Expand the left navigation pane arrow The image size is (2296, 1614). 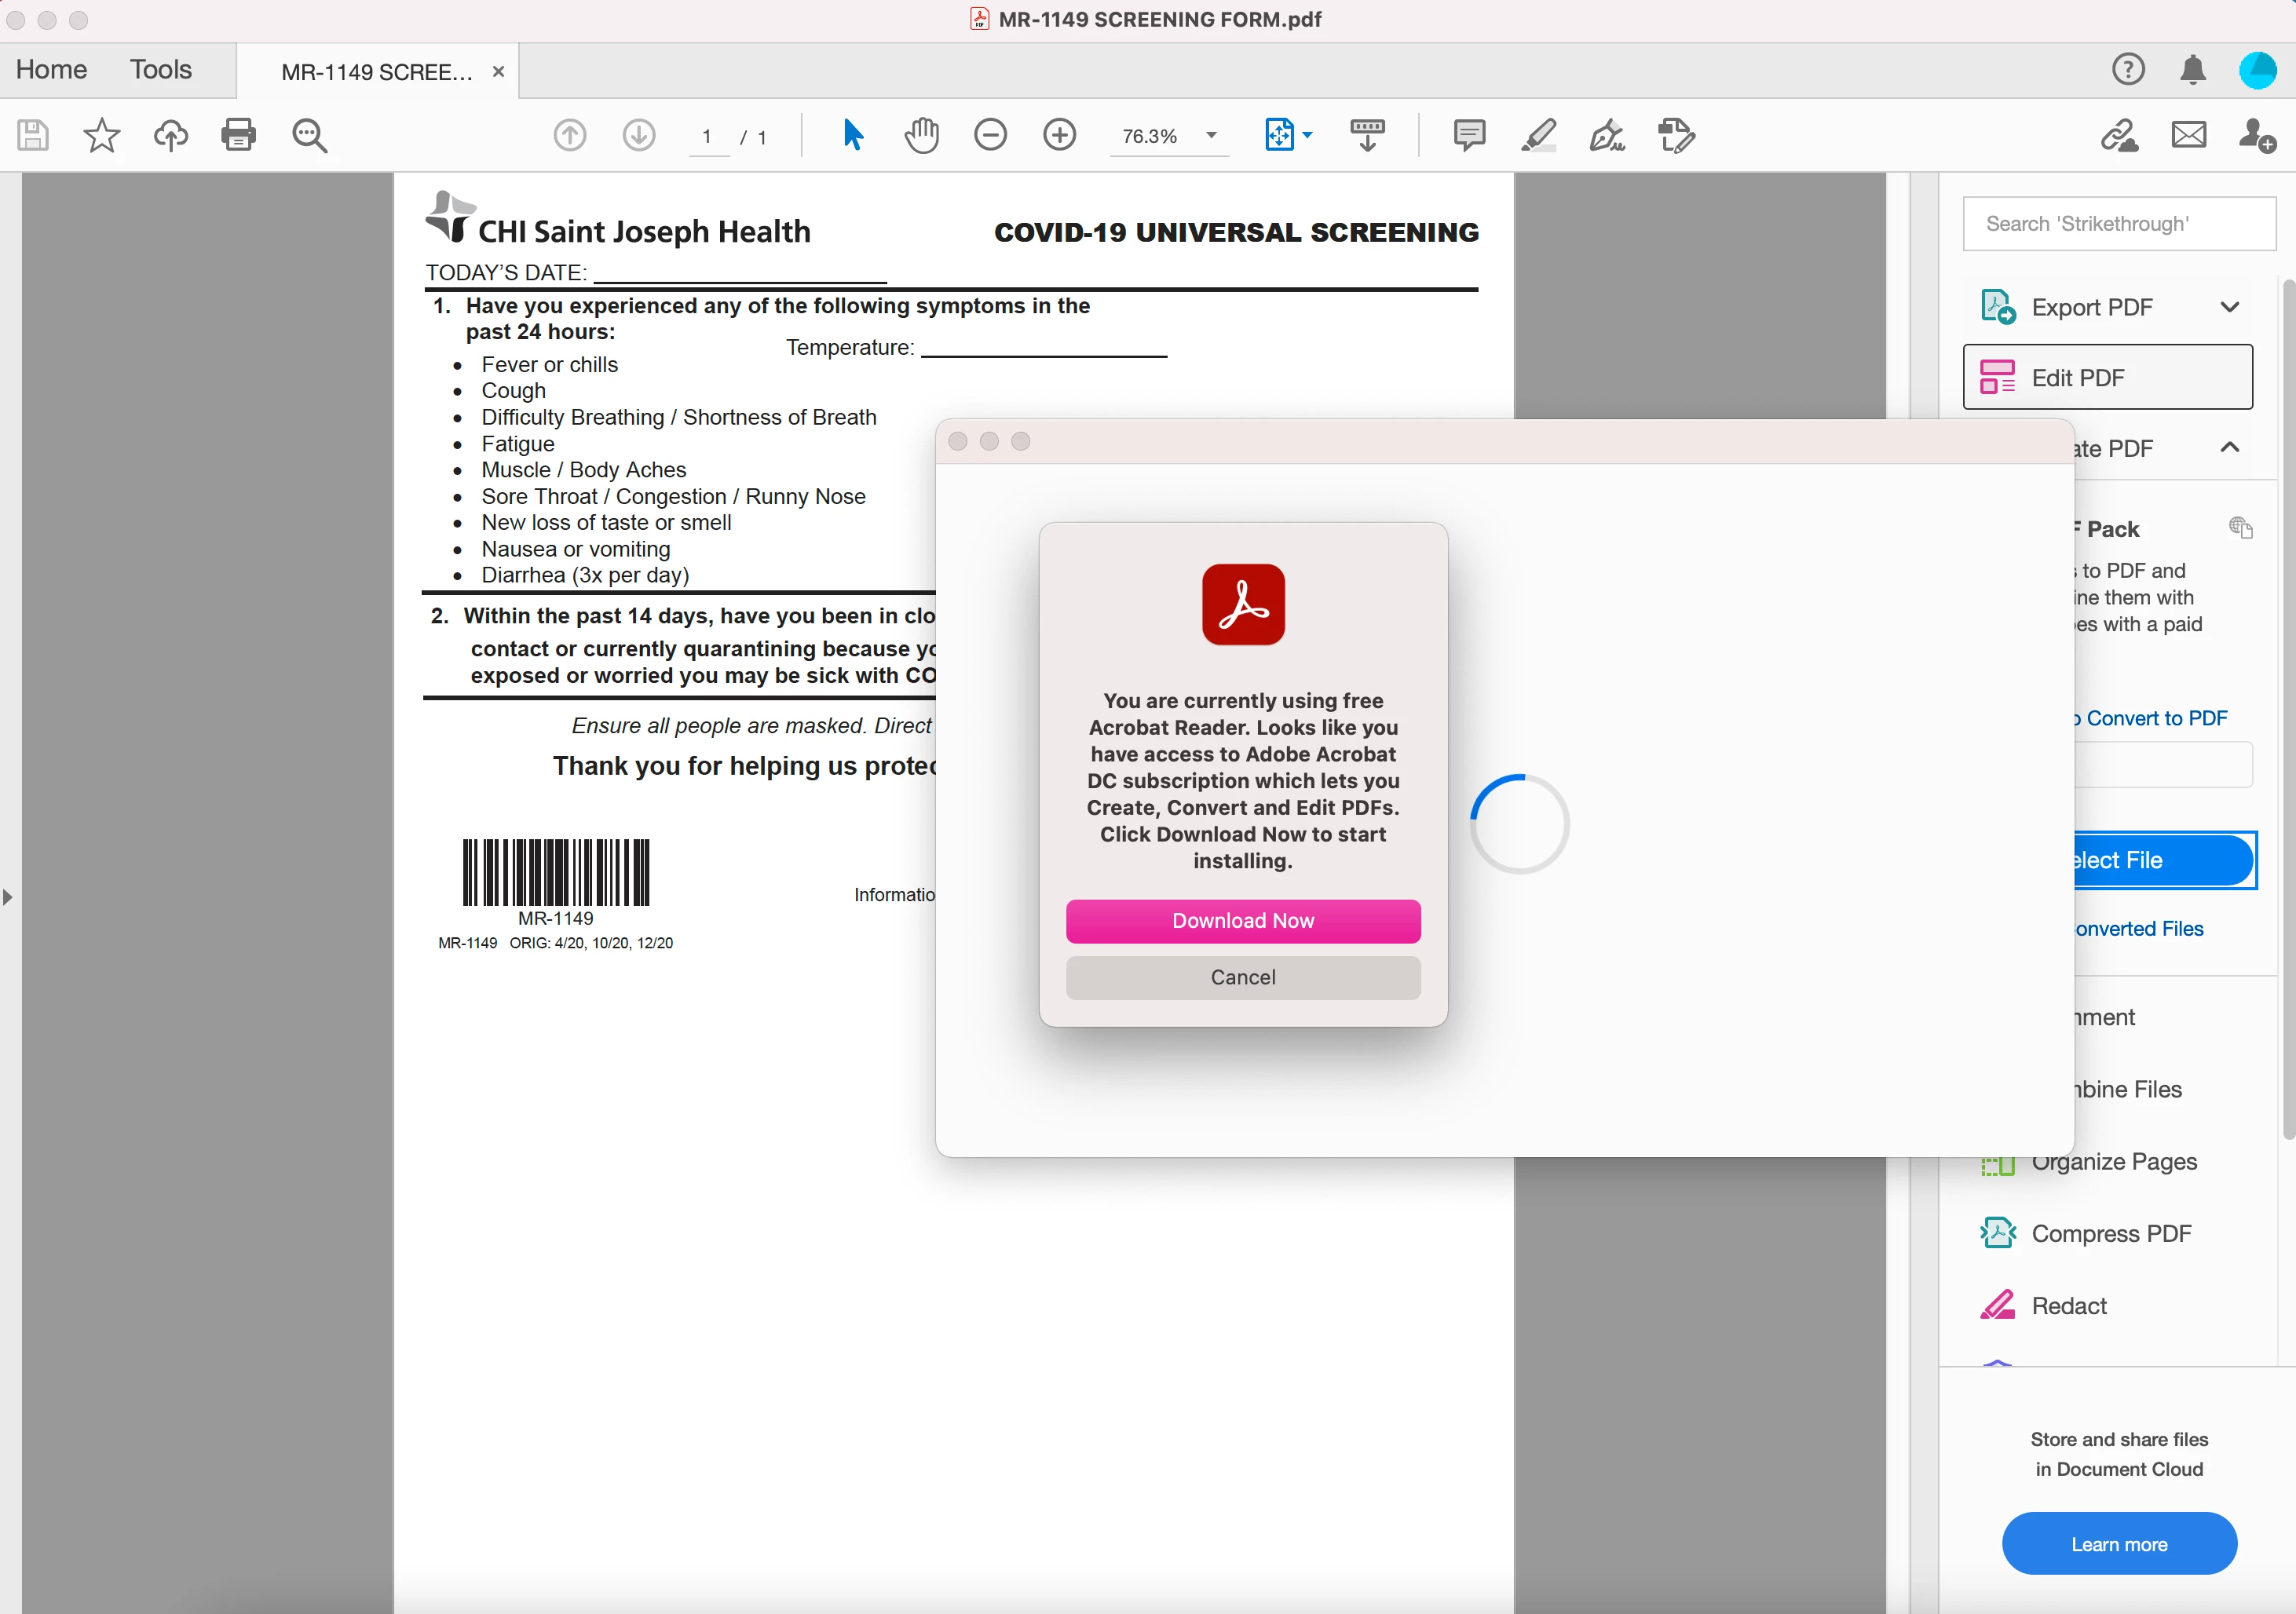coord(8,897)
